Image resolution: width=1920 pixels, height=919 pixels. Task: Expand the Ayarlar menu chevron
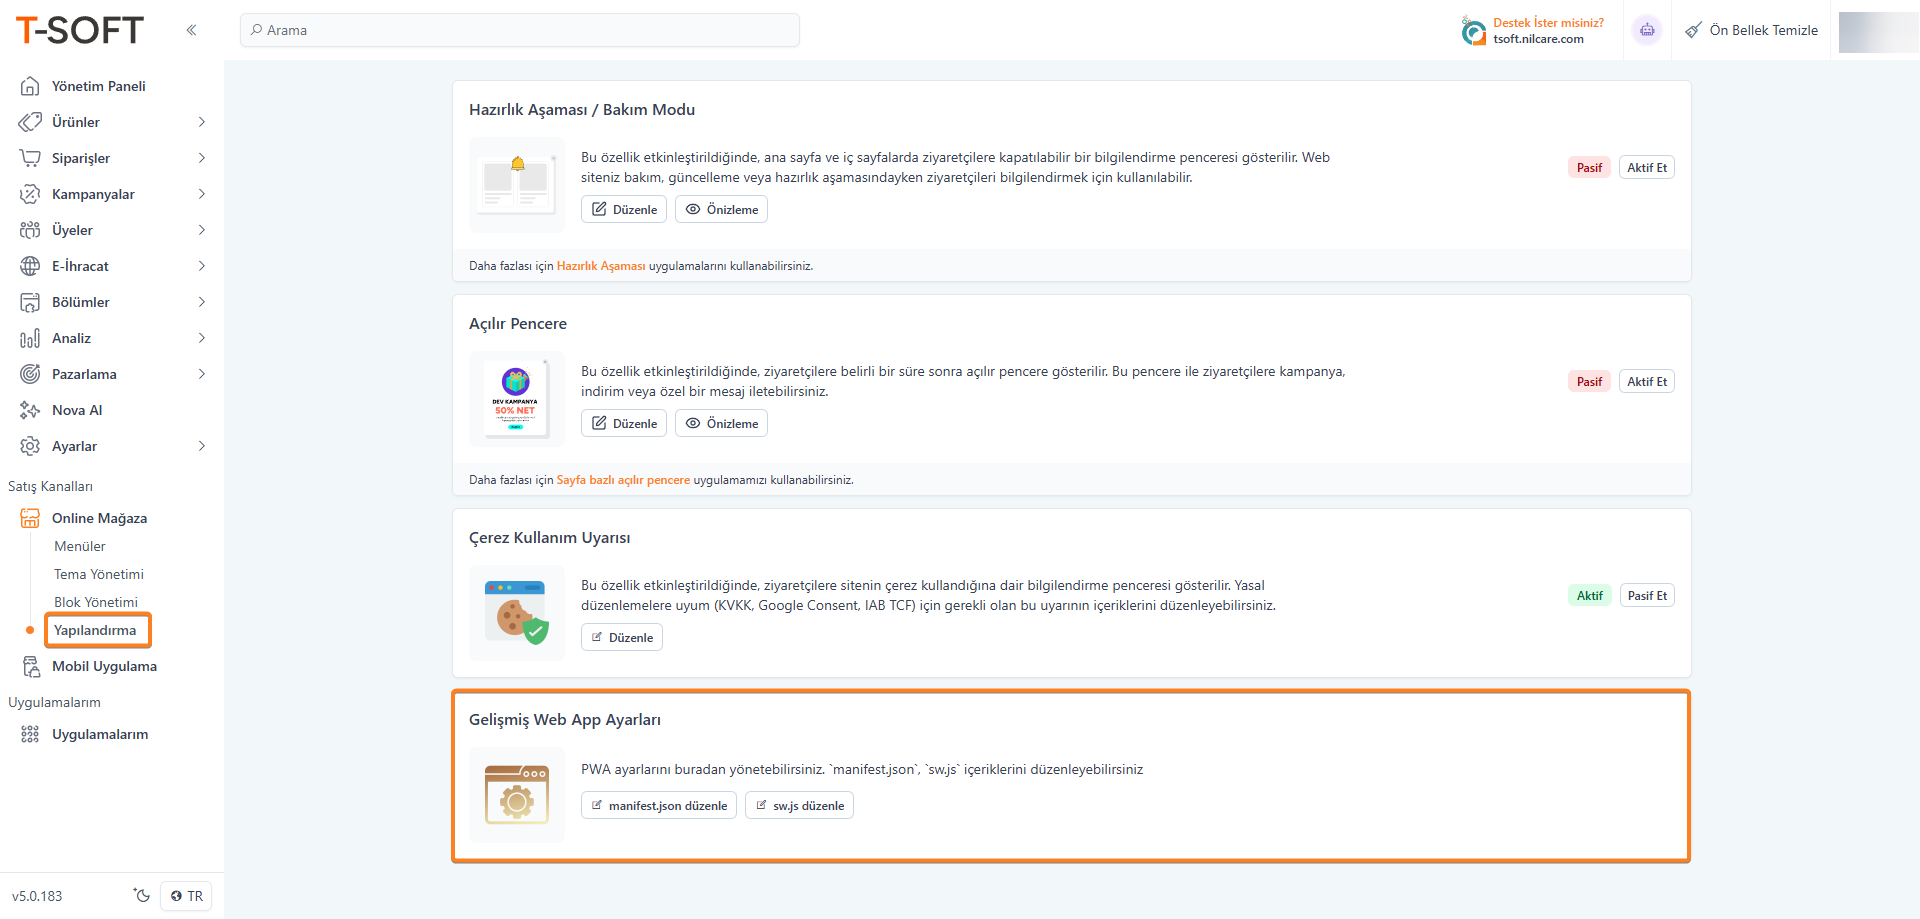pyautogui.click(x=203, y=446)
